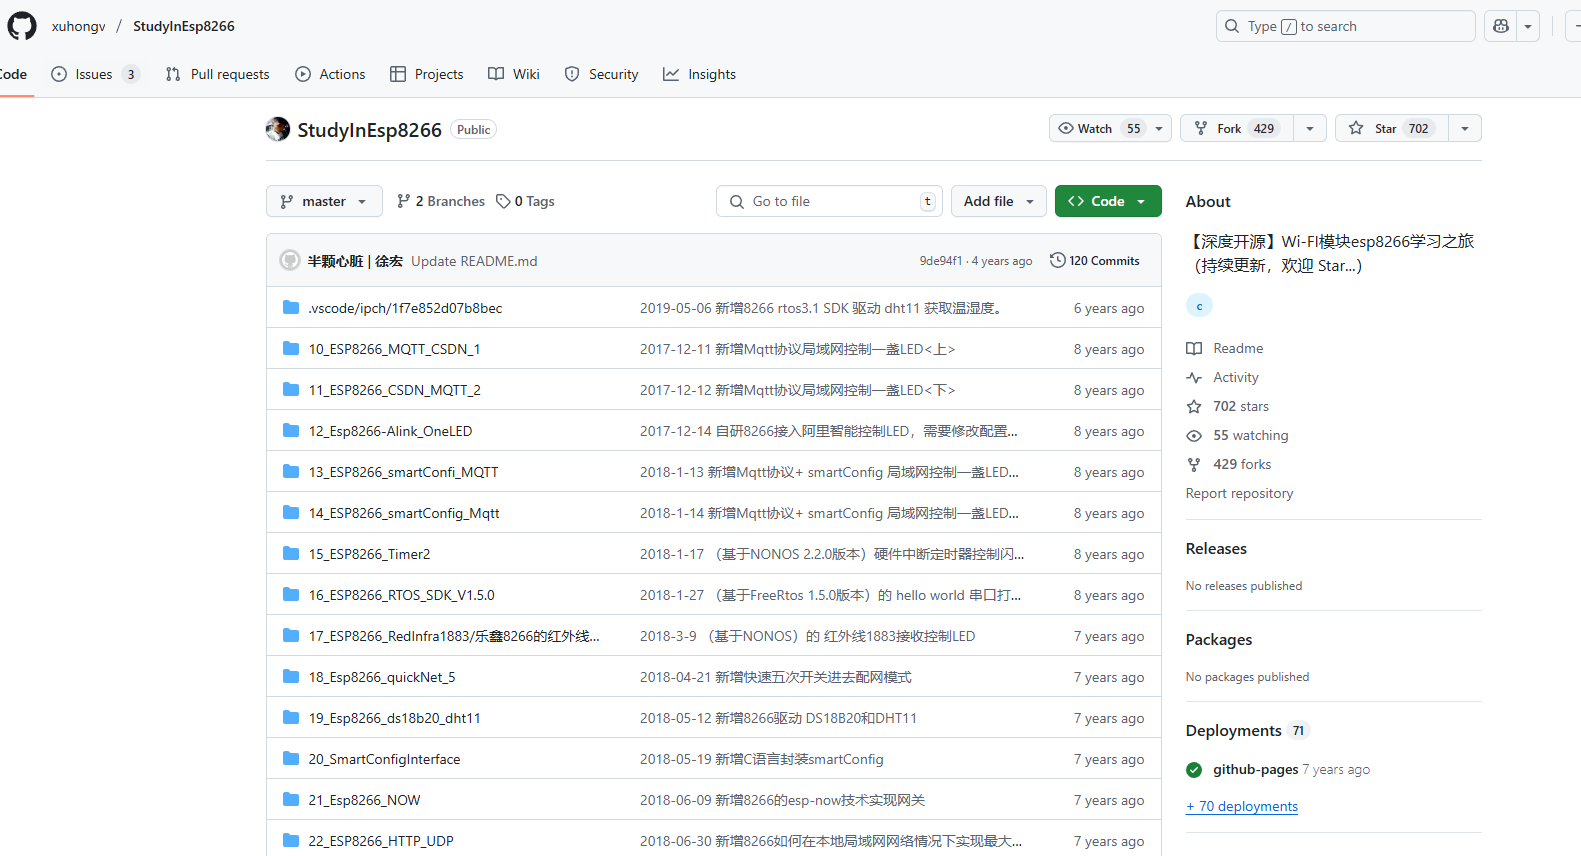View the 429 forks link
This screenshot has width=1581, height=856.
tap(1242, 464)
